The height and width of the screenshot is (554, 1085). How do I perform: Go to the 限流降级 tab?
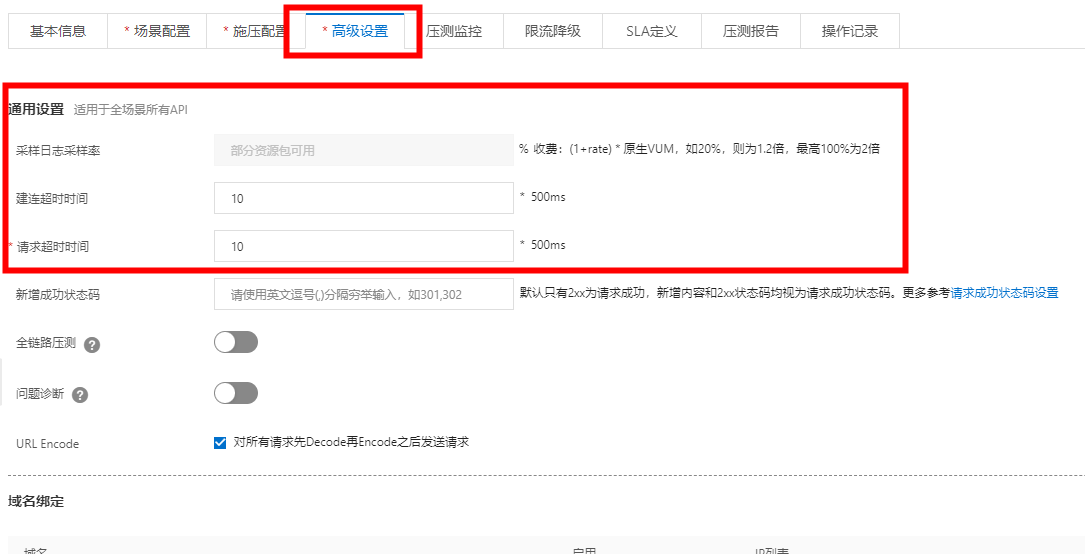point(553,31)
